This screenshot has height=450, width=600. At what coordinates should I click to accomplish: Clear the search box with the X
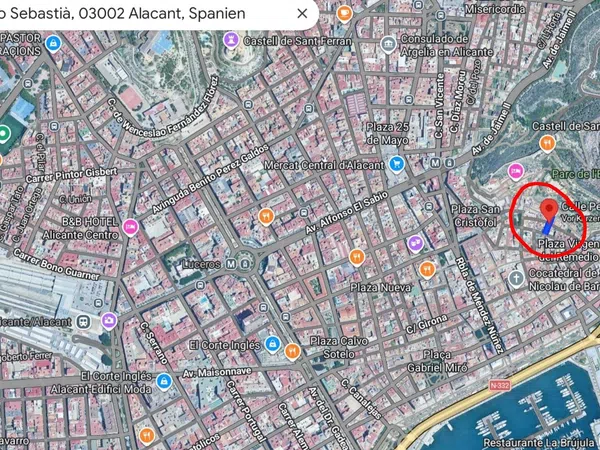click(302, 14)
